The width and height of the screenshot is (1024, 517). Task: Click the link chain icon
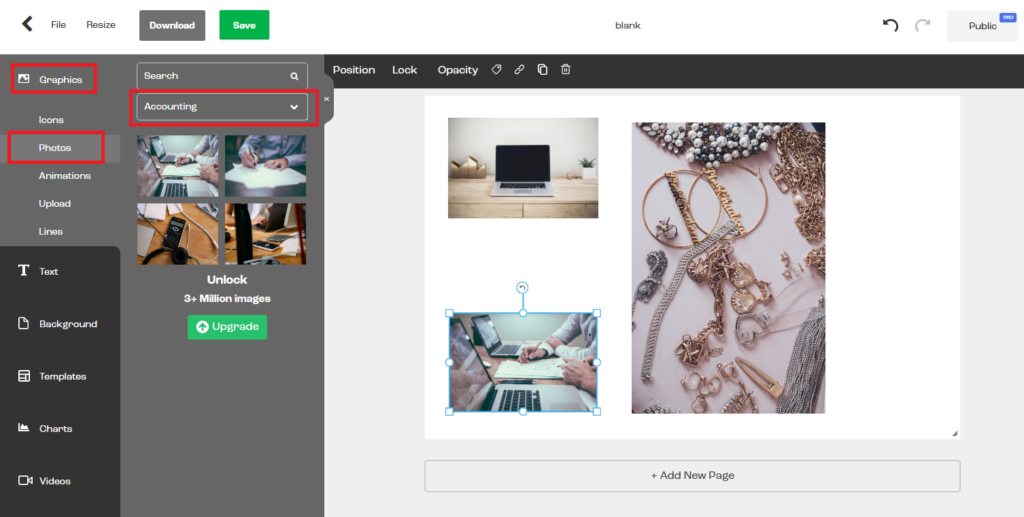(519, 69)
